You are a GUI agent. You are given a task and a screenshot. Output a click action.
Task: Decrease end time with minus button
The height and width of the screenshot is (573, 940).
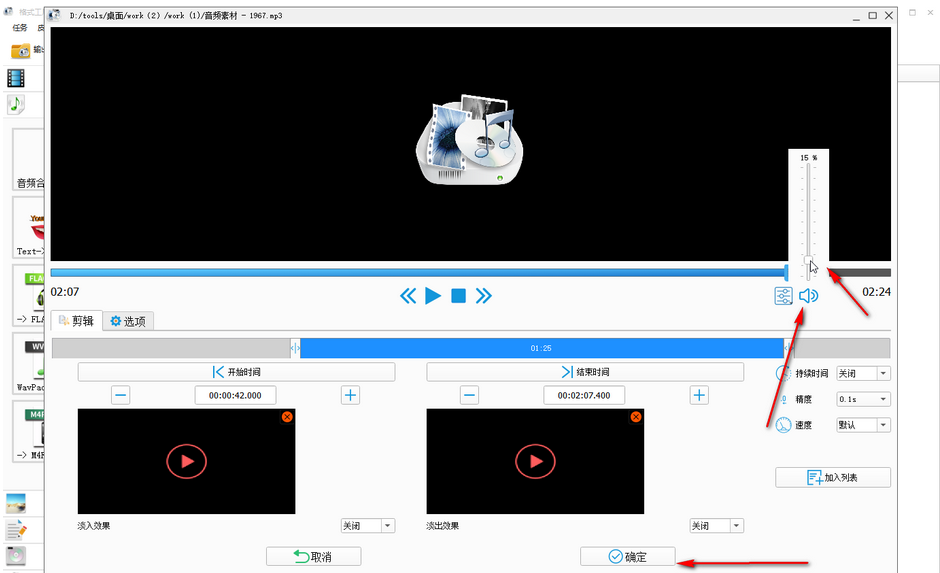tap(469, 395)
